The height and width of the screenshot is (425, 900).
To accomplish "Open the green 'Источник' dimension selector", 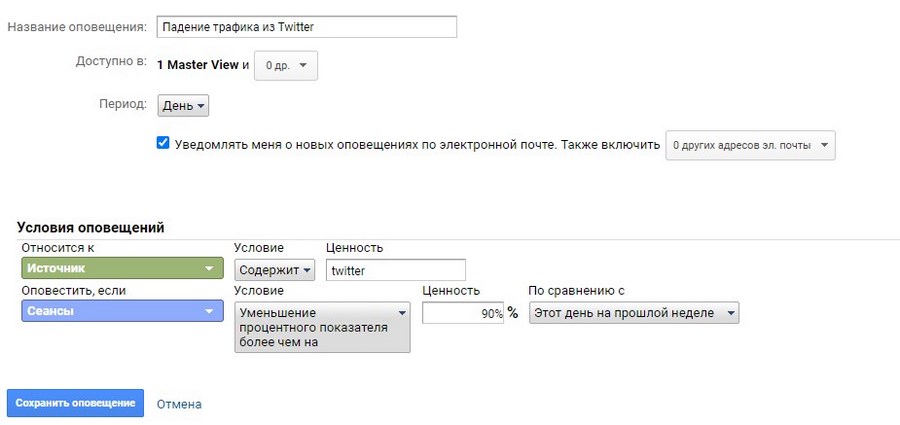I will click(122, 268).
